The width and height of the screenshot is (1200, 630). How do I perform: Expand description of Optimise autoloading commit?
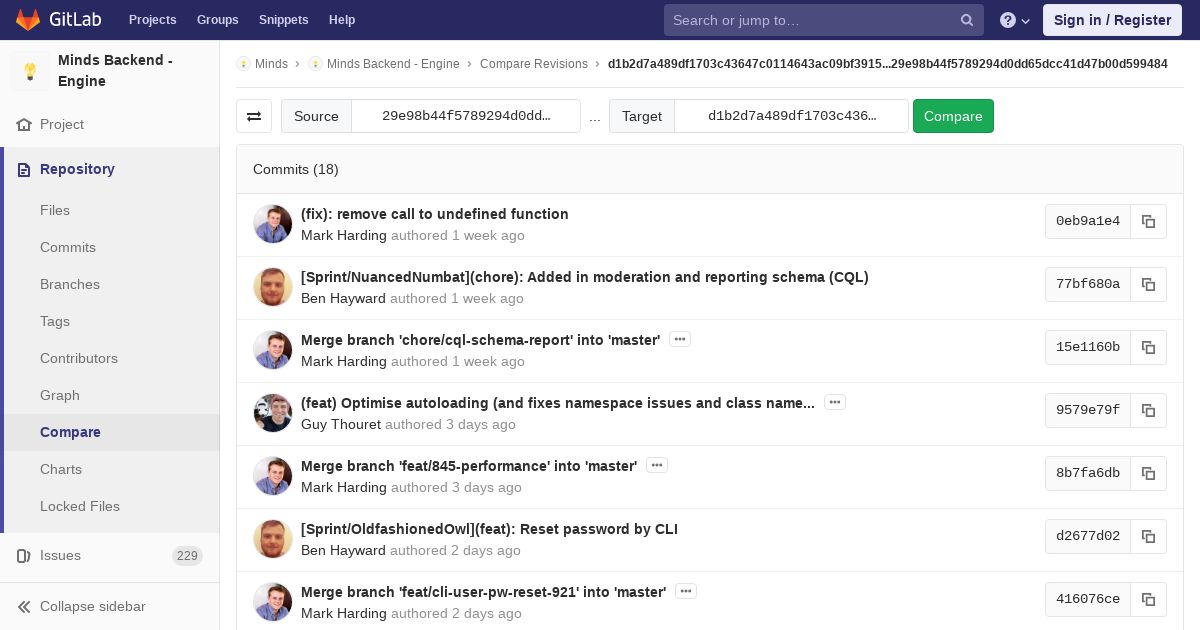(835, 402)
